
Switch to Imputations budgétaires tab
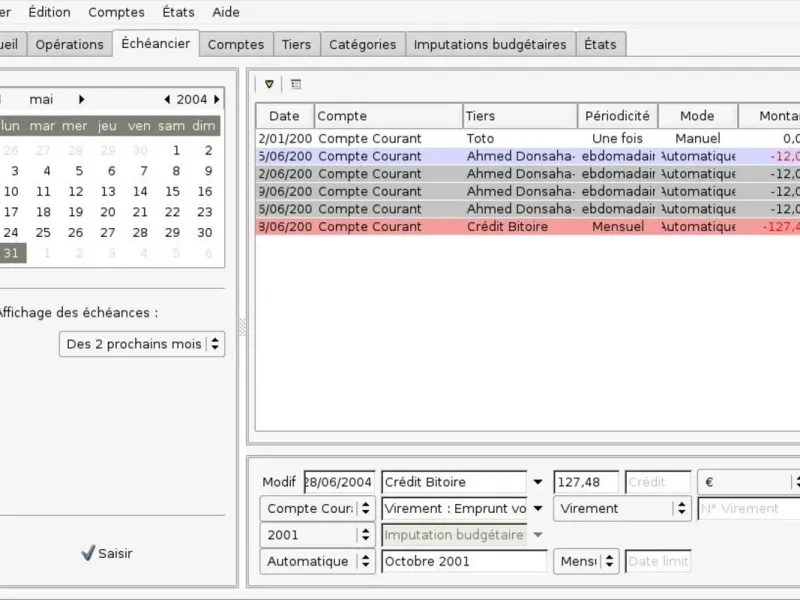coord(490,44)
